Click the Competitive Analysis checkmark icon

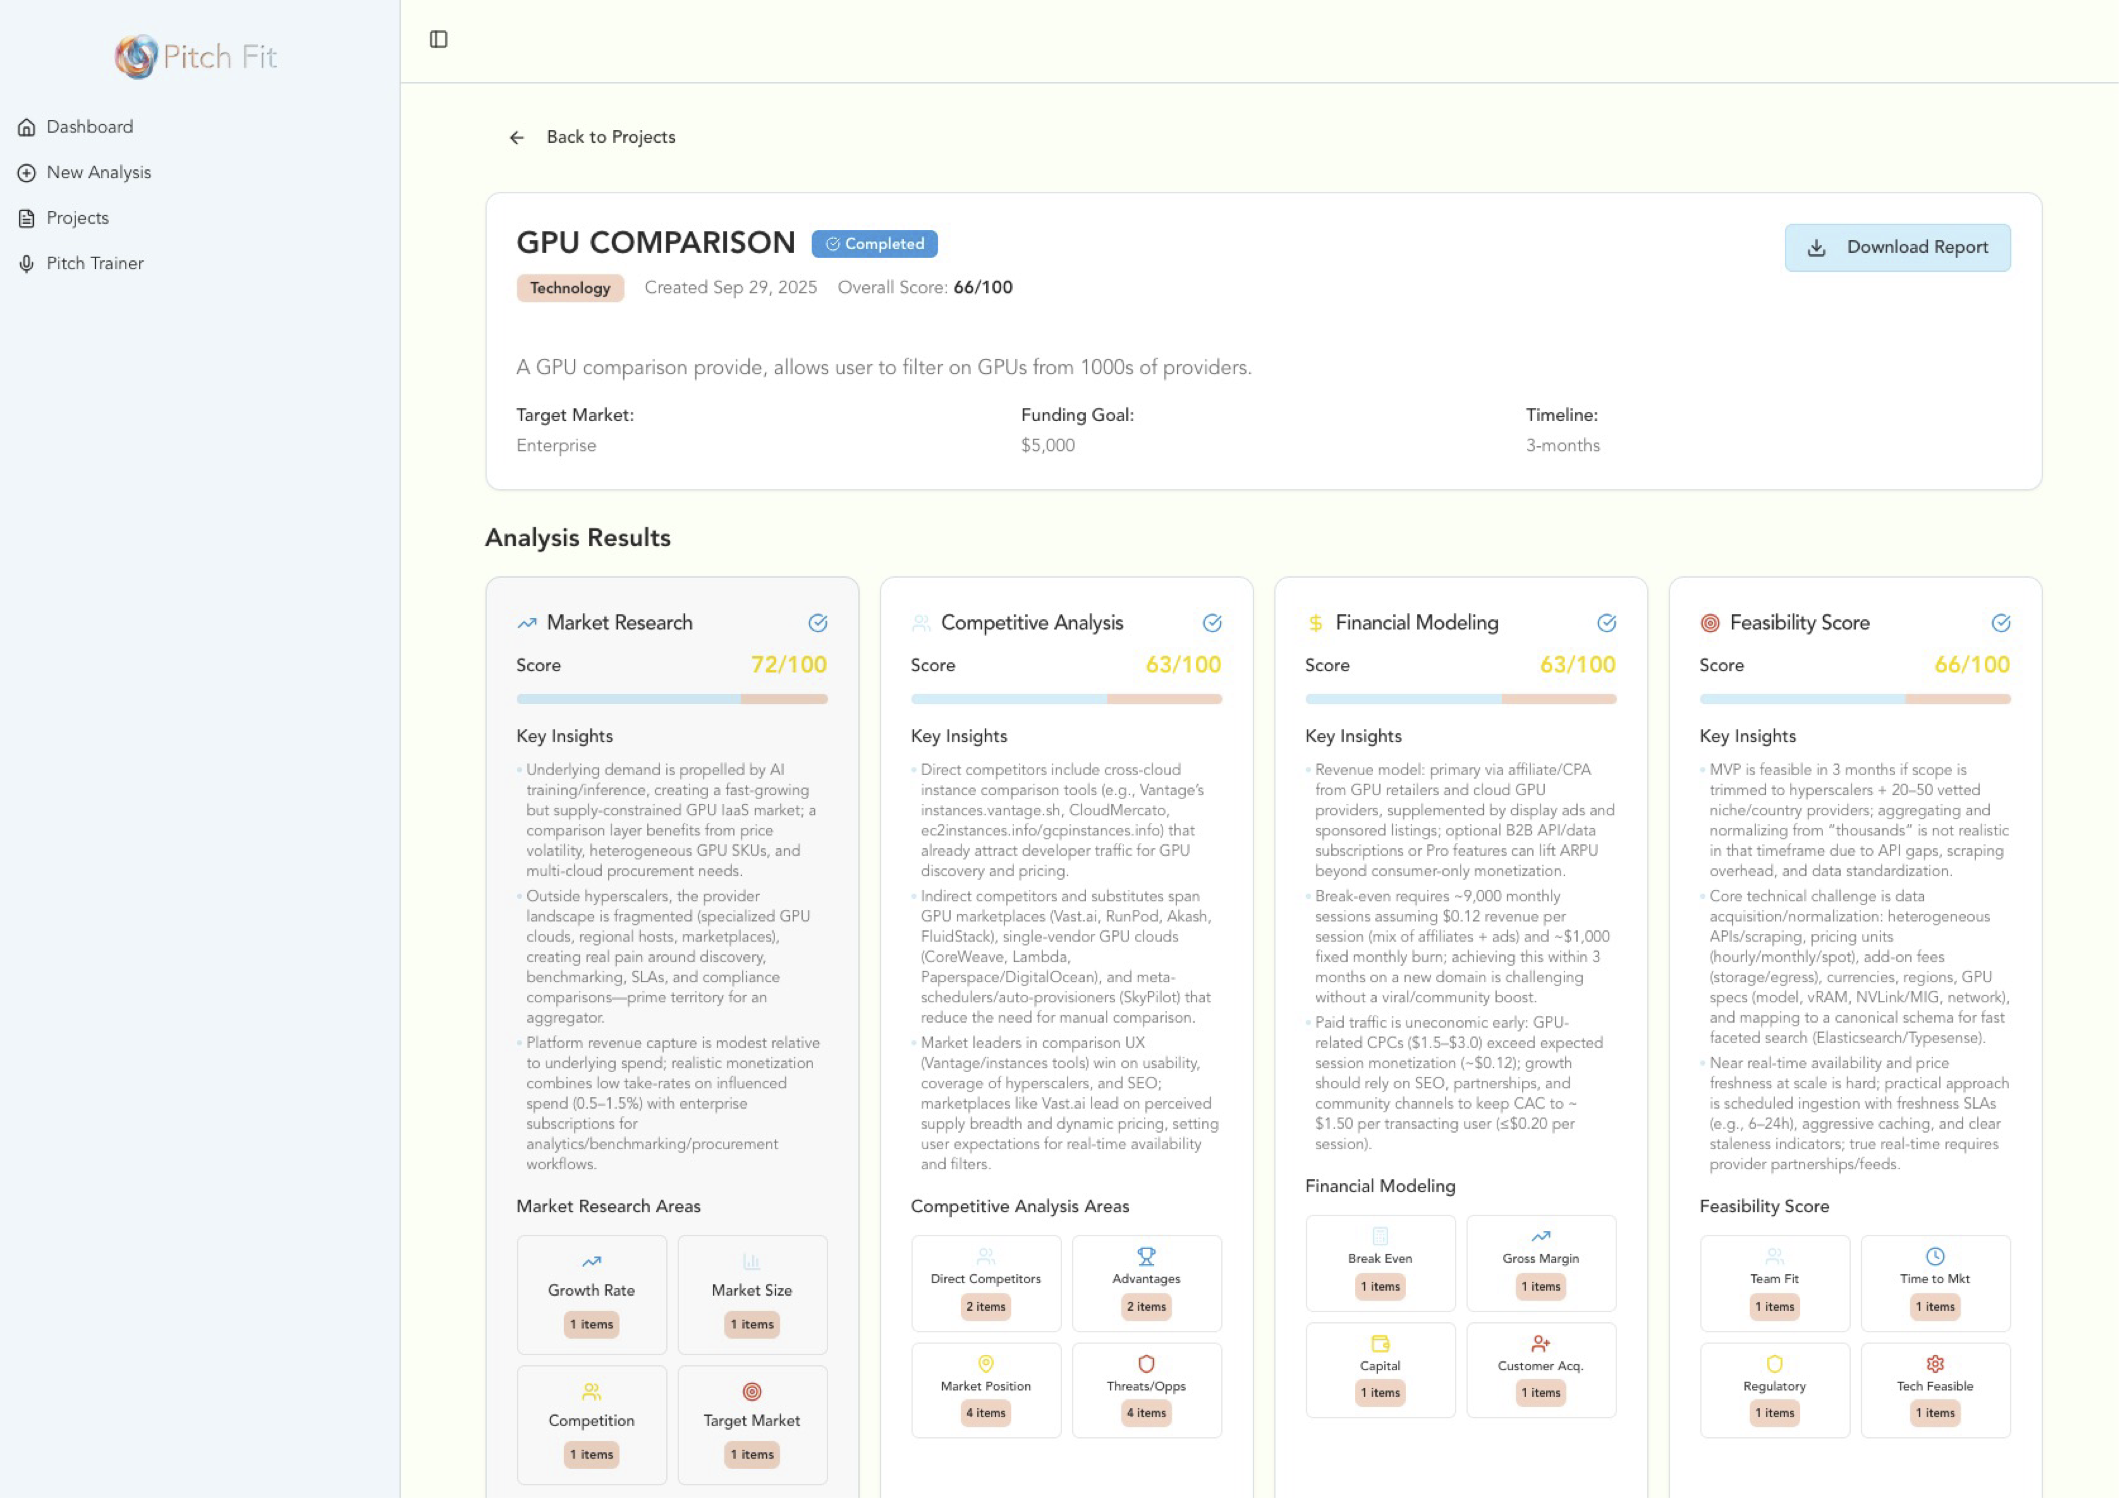point(1211,623)
